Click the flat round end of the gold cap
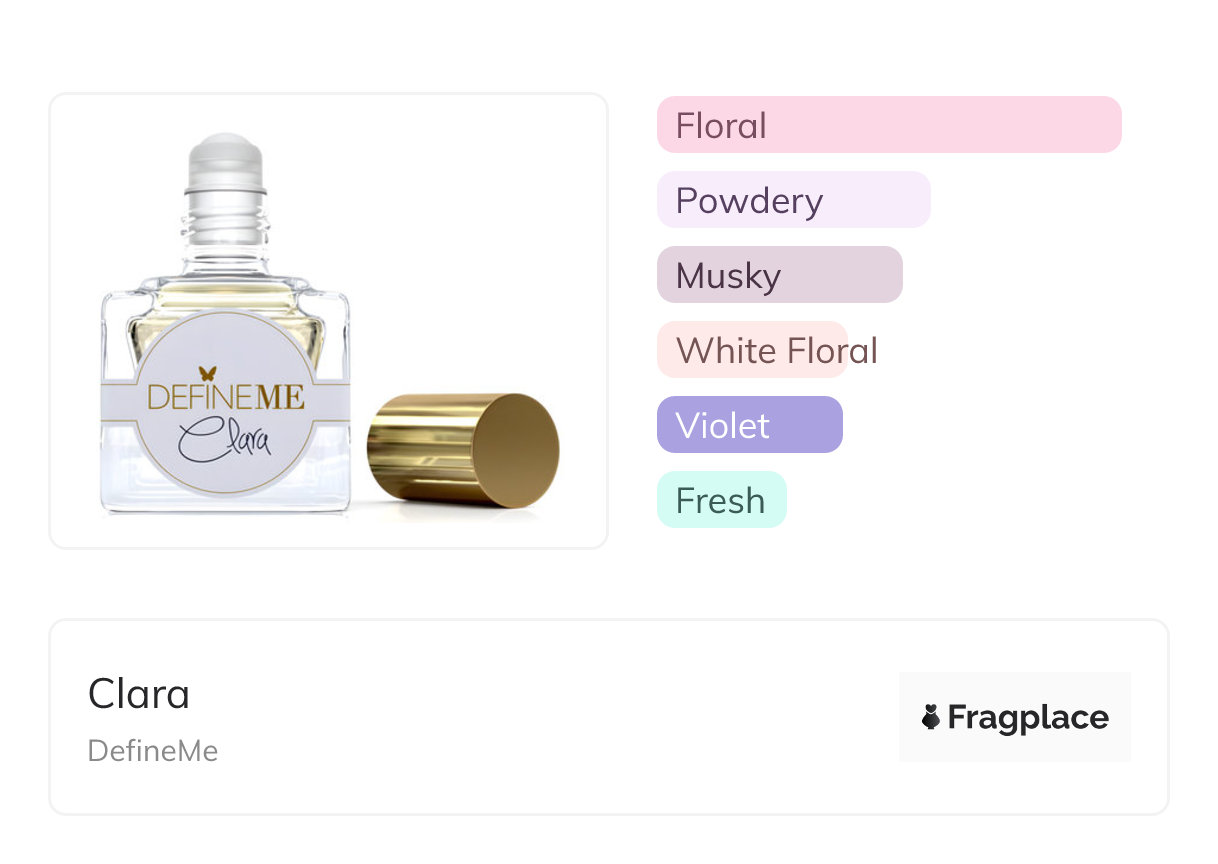This screenshot has height=864, width=1218. click(515, 450)
